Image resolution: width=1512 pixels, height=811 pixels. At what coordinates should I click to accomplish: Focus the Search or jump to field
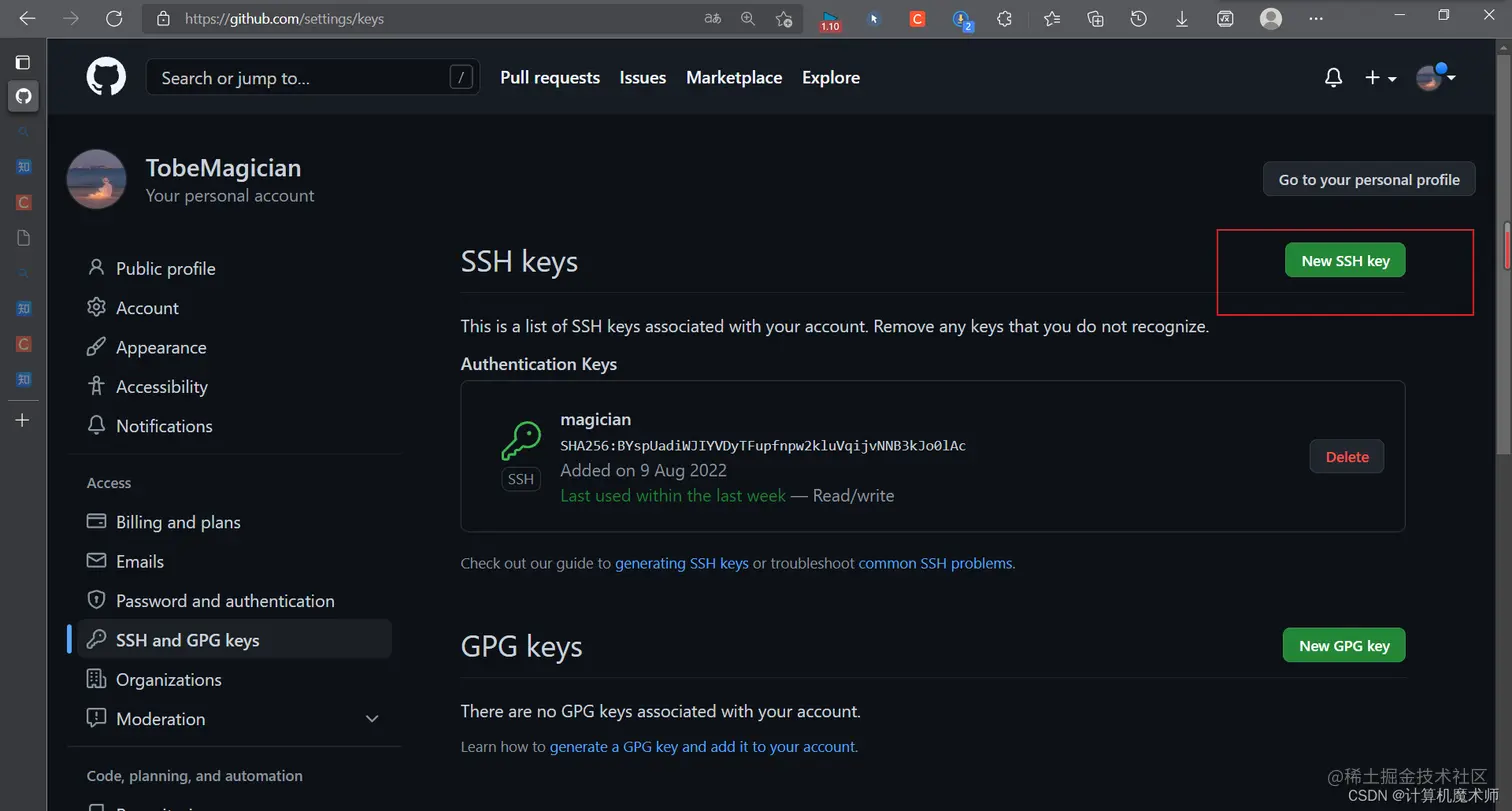tap(312, 77)
